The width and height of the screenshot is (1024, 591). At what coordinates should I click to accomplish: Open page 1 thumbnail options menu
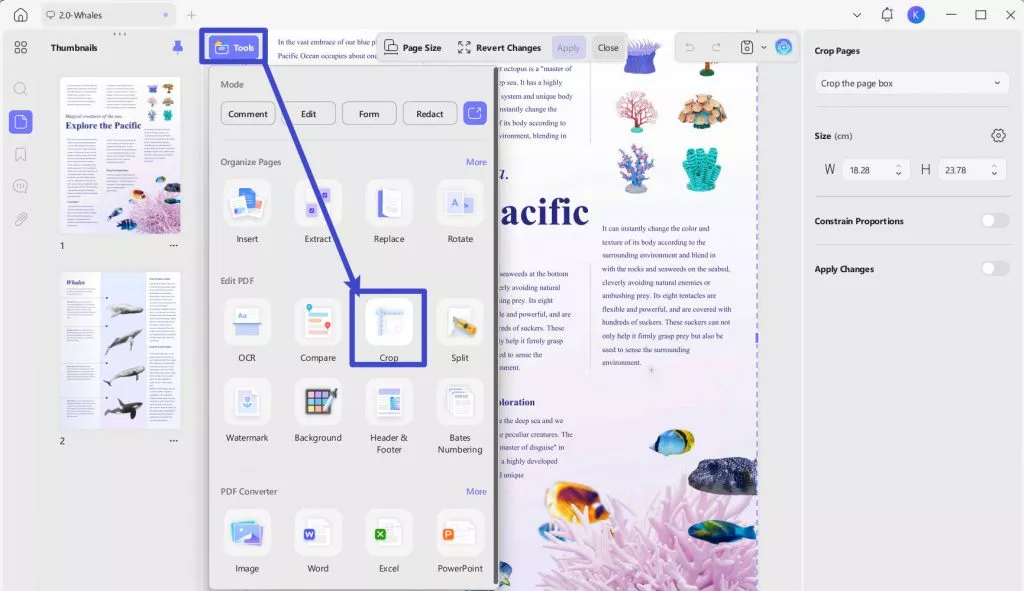tap(174, 246)
